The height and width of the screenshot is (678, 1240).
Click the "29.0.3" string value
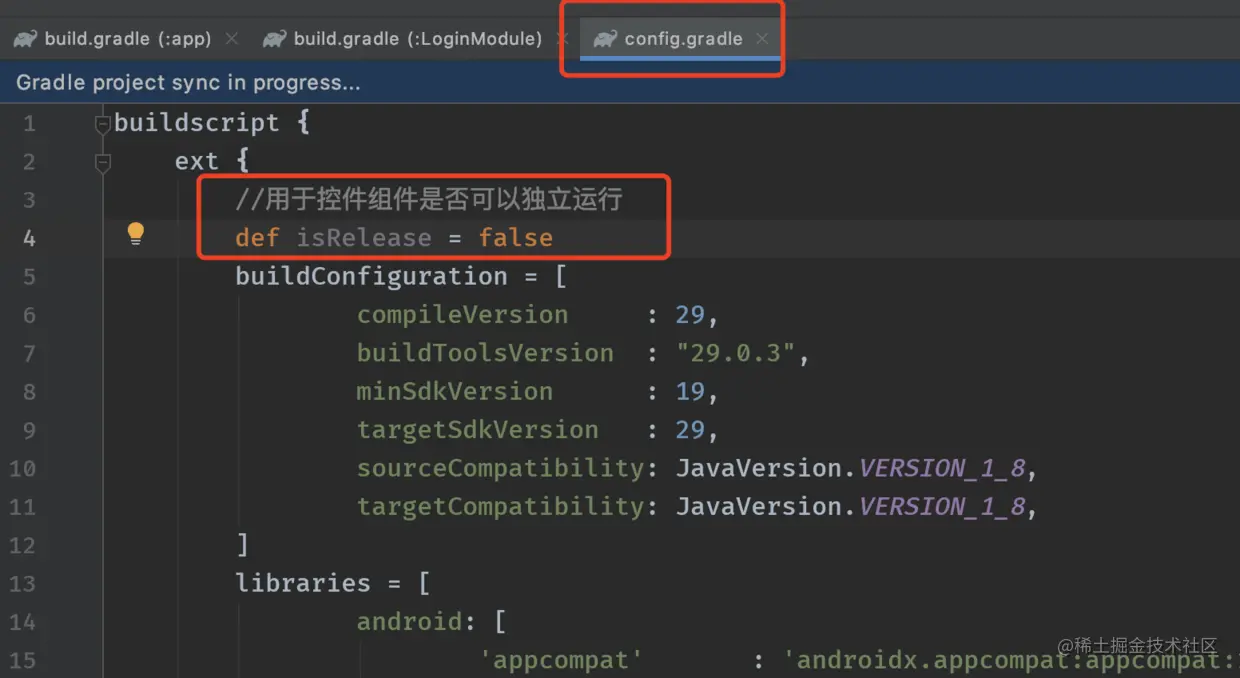point(735,353)
